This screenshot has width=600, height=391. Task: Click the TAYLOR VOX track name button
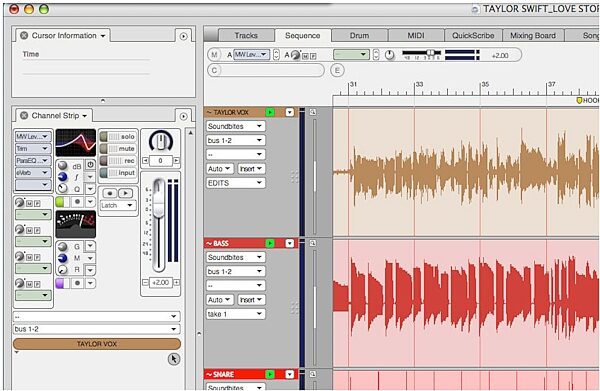[97, 344]
